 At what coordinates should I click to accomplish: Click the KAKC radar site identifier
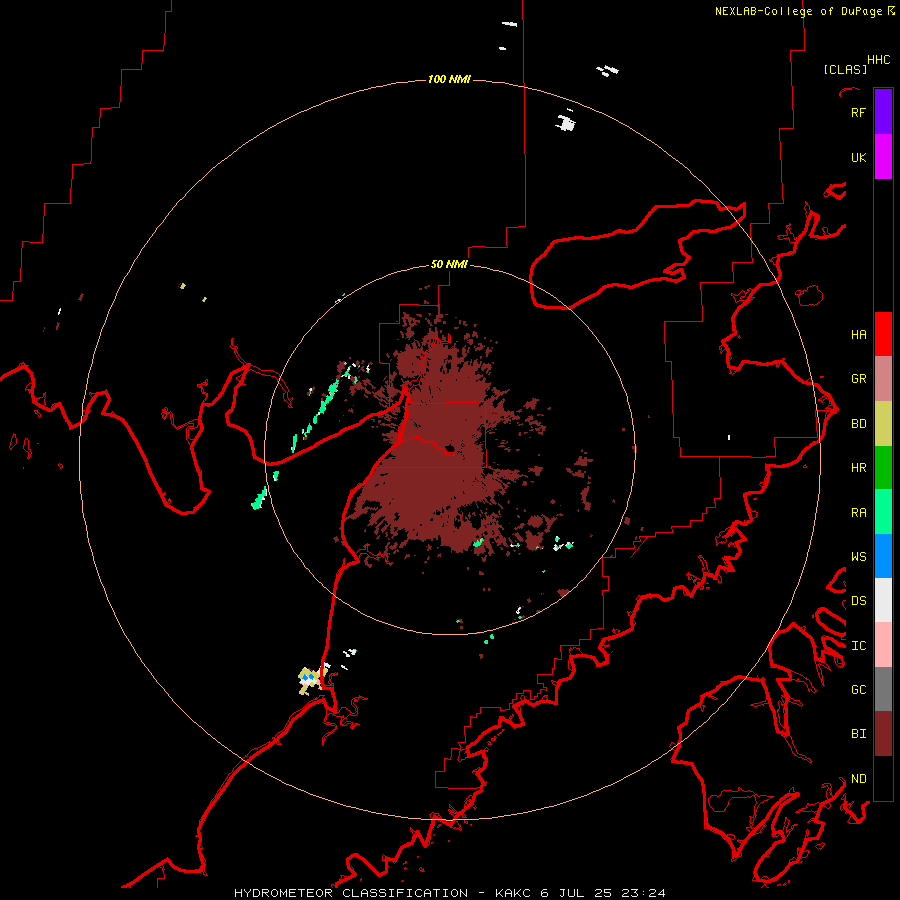coord(514,893)
